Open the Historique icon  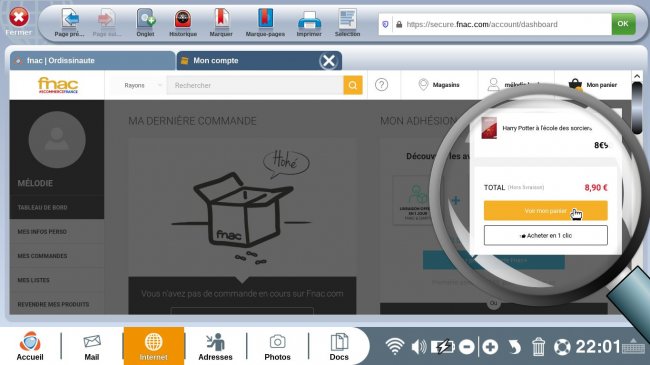point(183,19)
